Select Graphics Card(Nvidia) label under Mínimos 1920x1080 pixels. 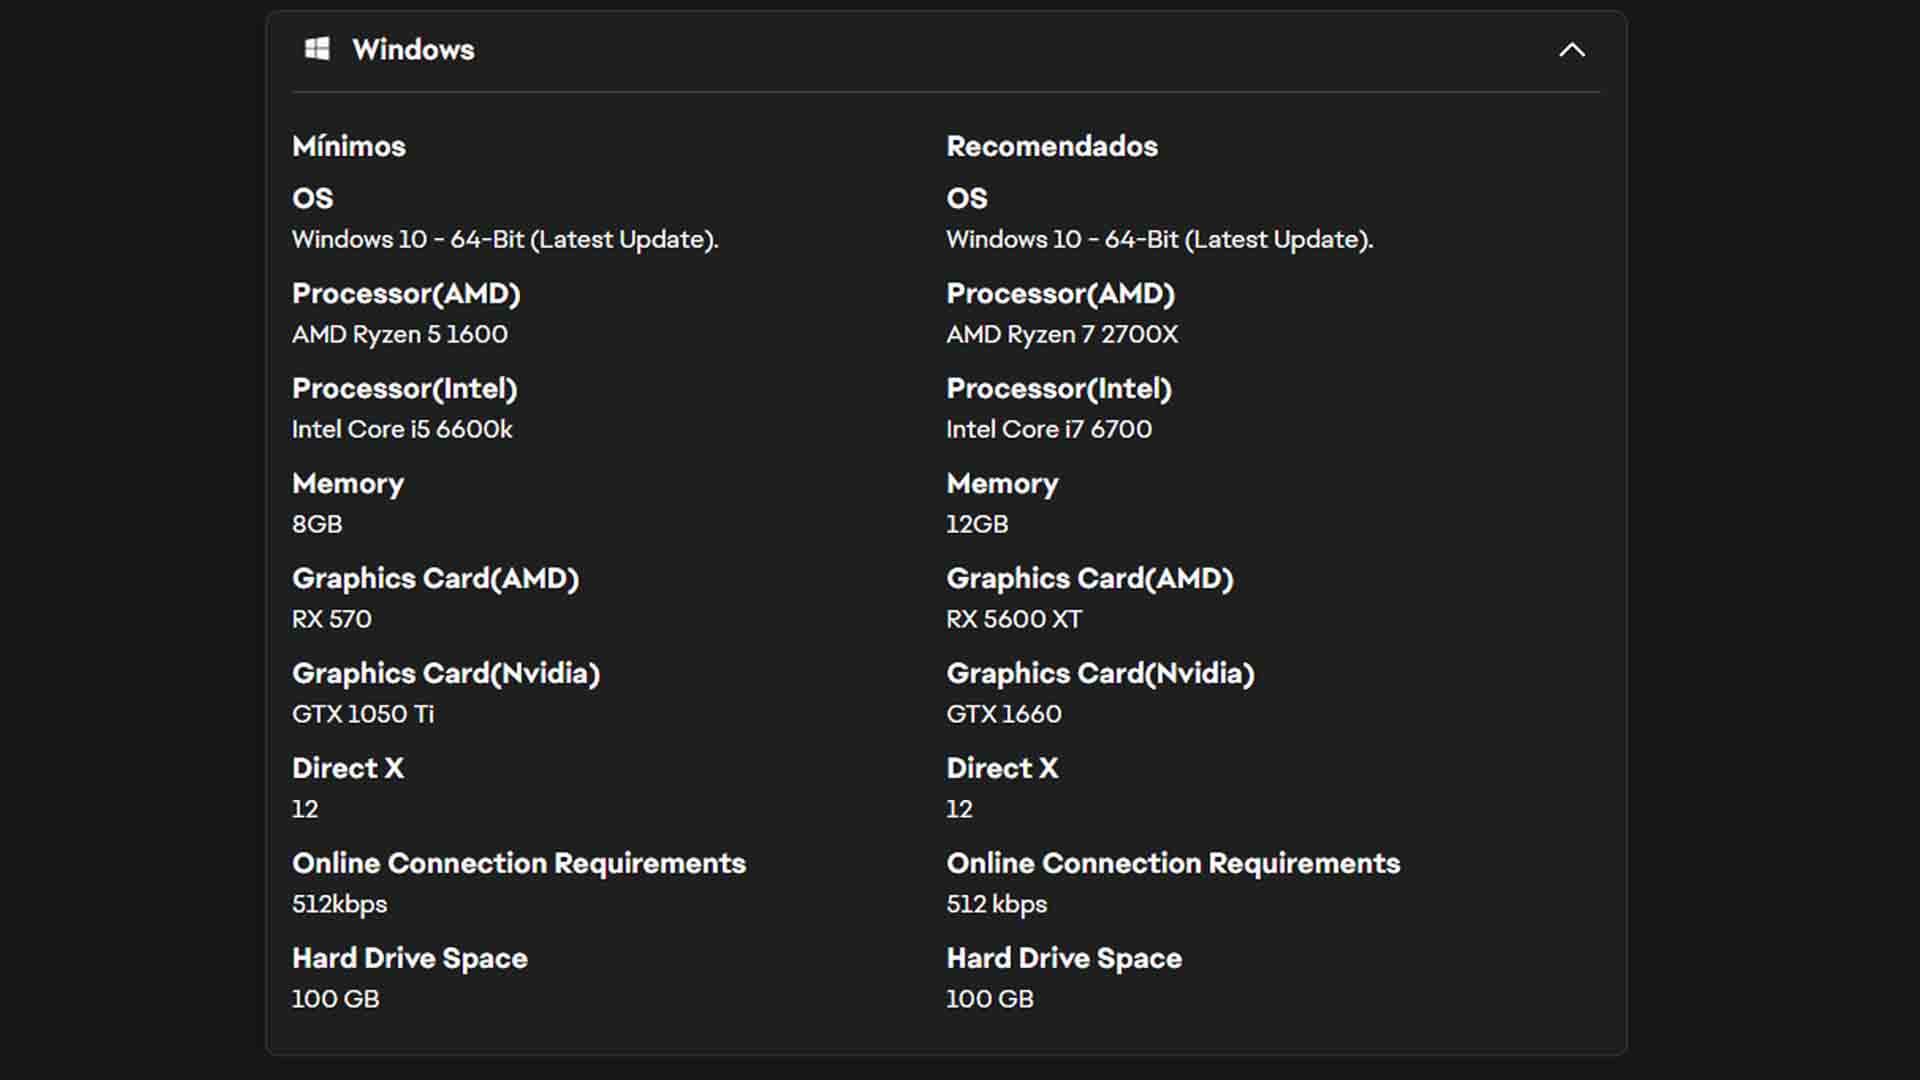coord(446,674)
